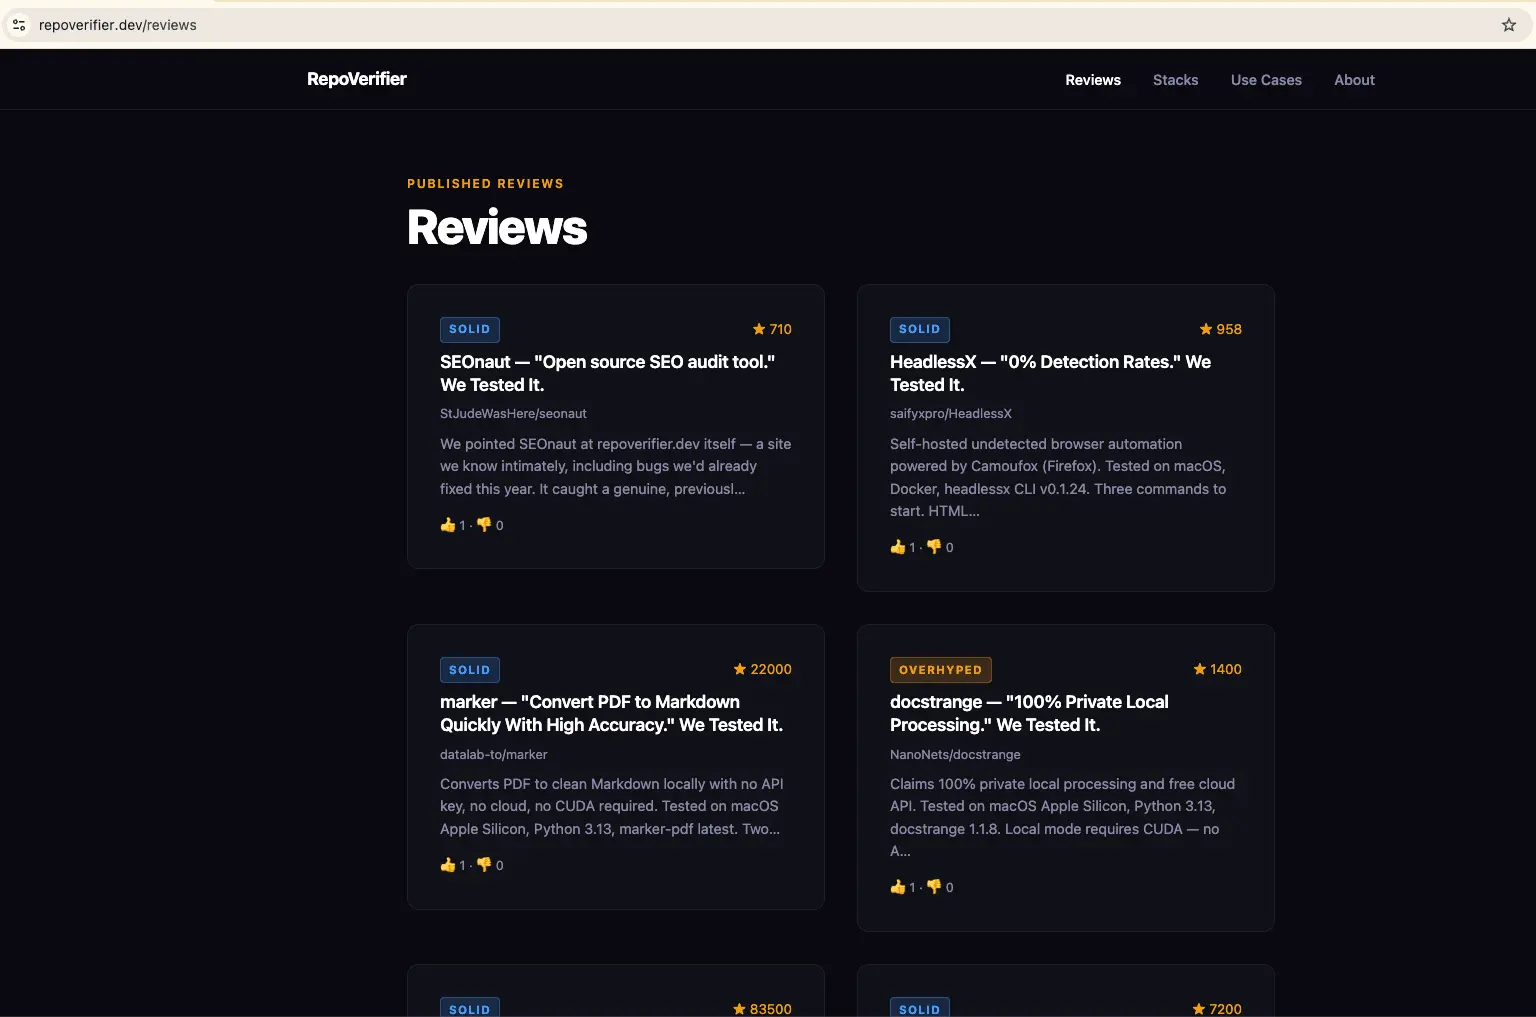This screenshot has width=1536, height=1017.
Task: Click the SOLID badge on marker card
Action: click(x=470, y=669)
